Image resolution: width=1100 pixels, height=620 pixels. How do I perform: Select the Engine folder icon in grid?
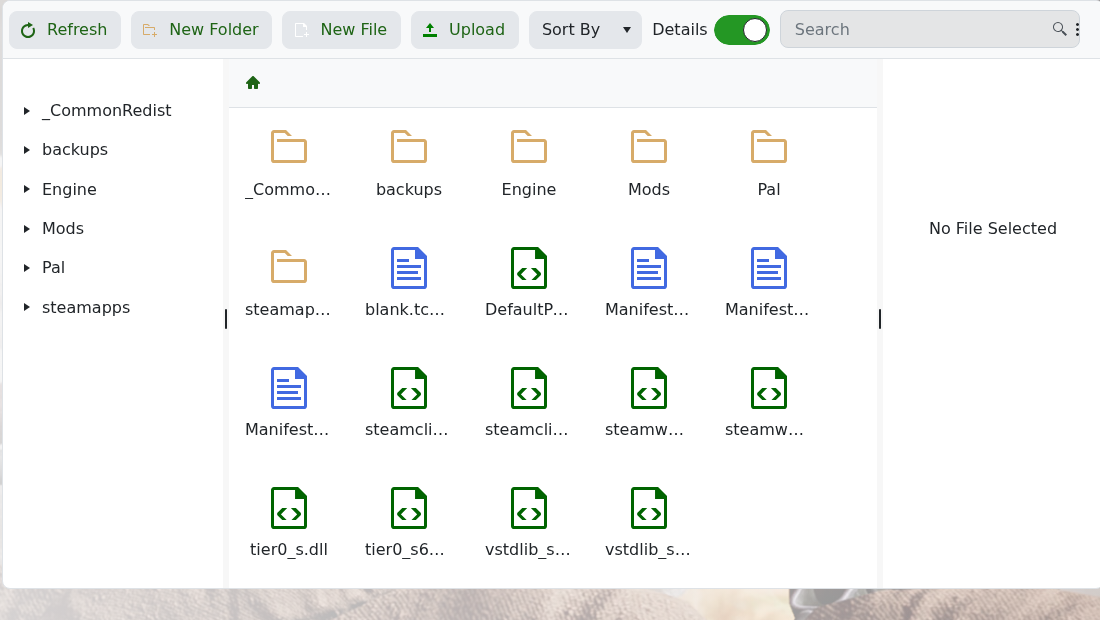click(529, 147)
